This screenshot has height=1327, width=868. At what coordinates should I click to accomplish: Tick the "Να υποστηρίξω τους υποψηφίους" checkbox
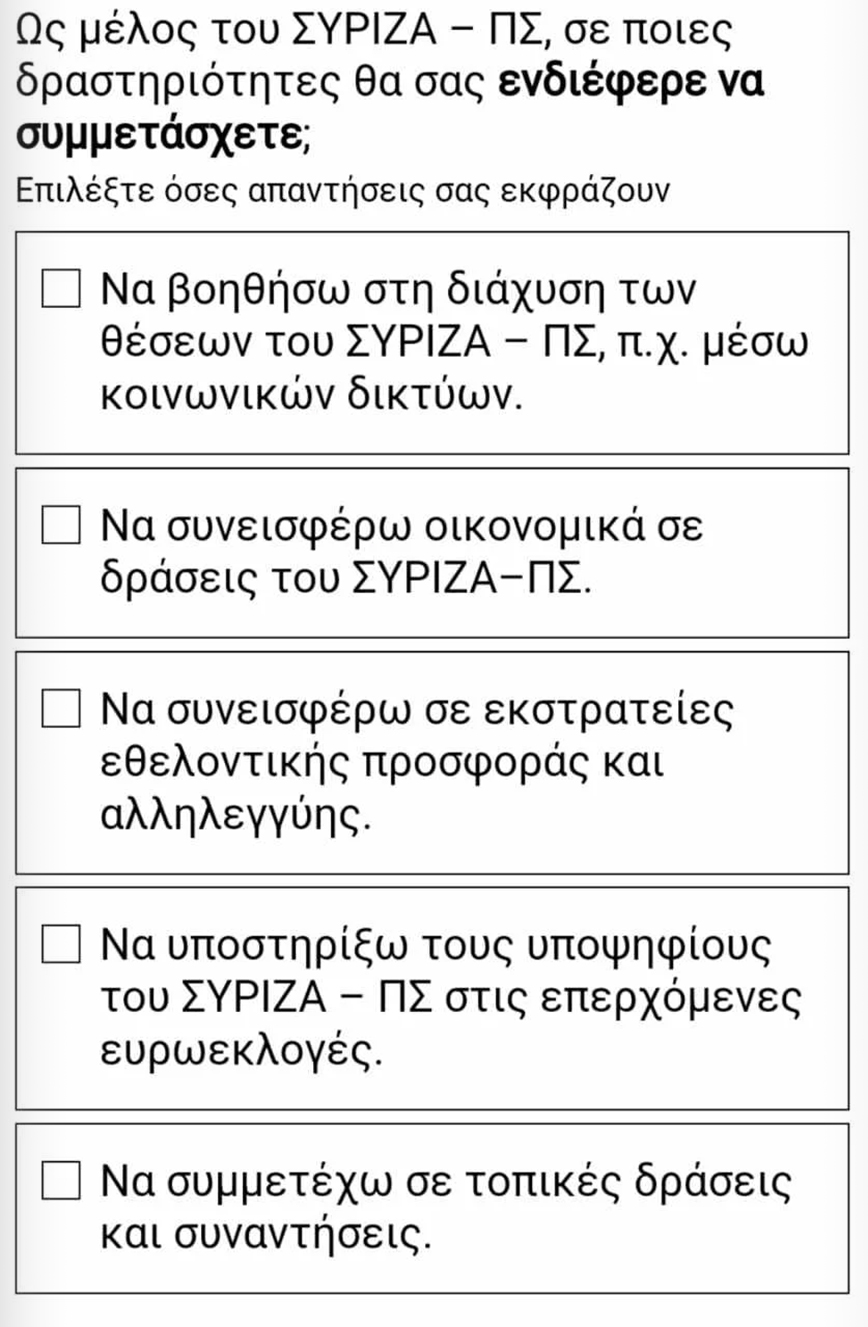tap(60, 942)
